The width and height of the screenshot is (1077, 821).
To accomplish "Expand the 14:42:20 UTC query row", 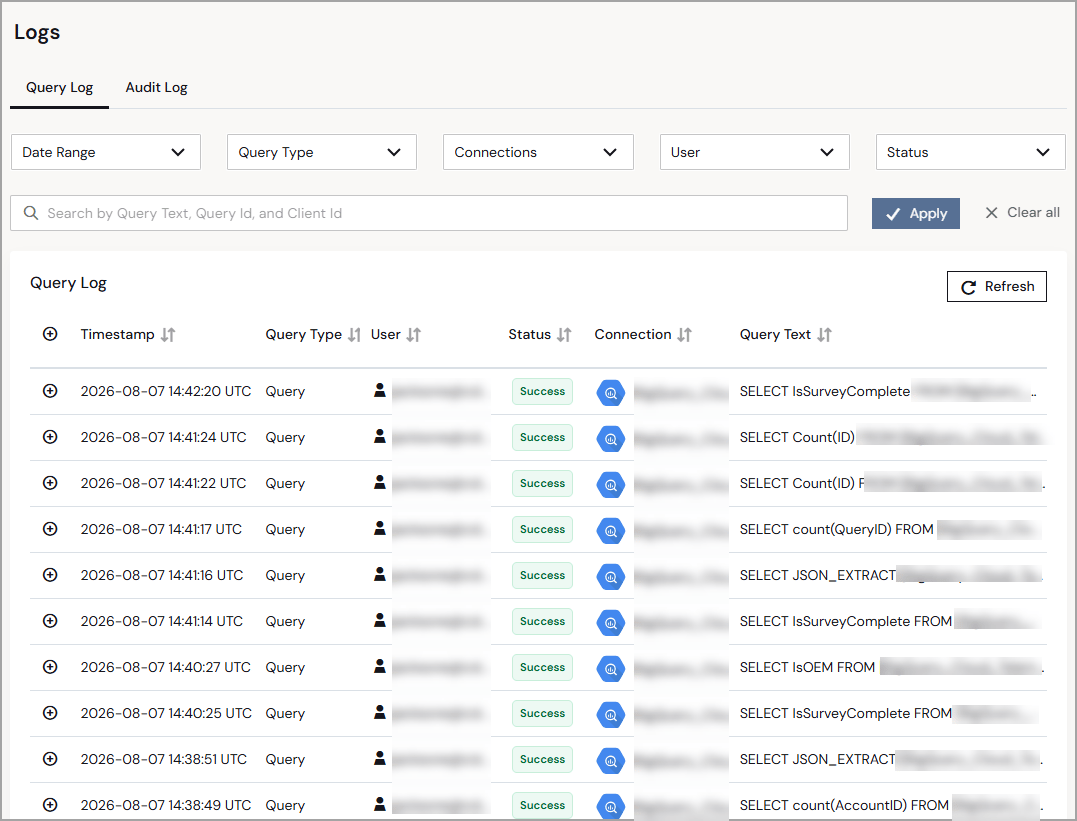I will pos(50,391).
